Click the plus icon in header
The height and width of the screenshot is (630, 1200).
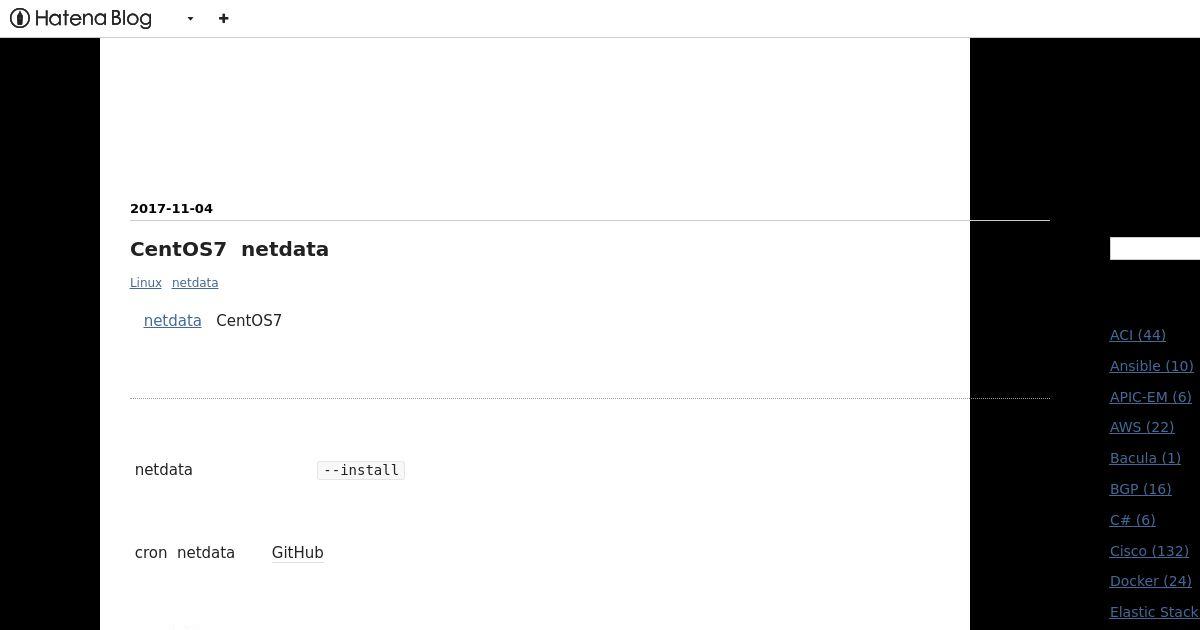click(223, 18)
